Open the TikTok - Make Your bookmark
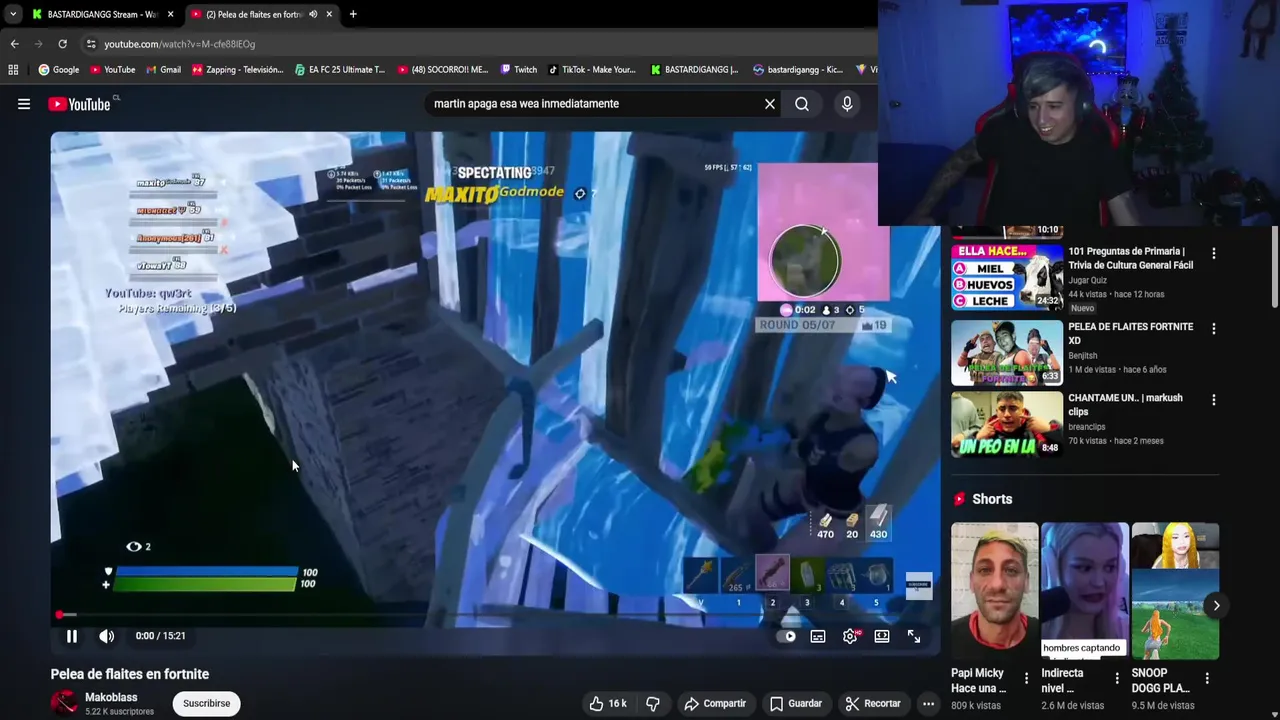Viewport: 1280px width, 720px height. pyautogui.click(x=591, y=70)
